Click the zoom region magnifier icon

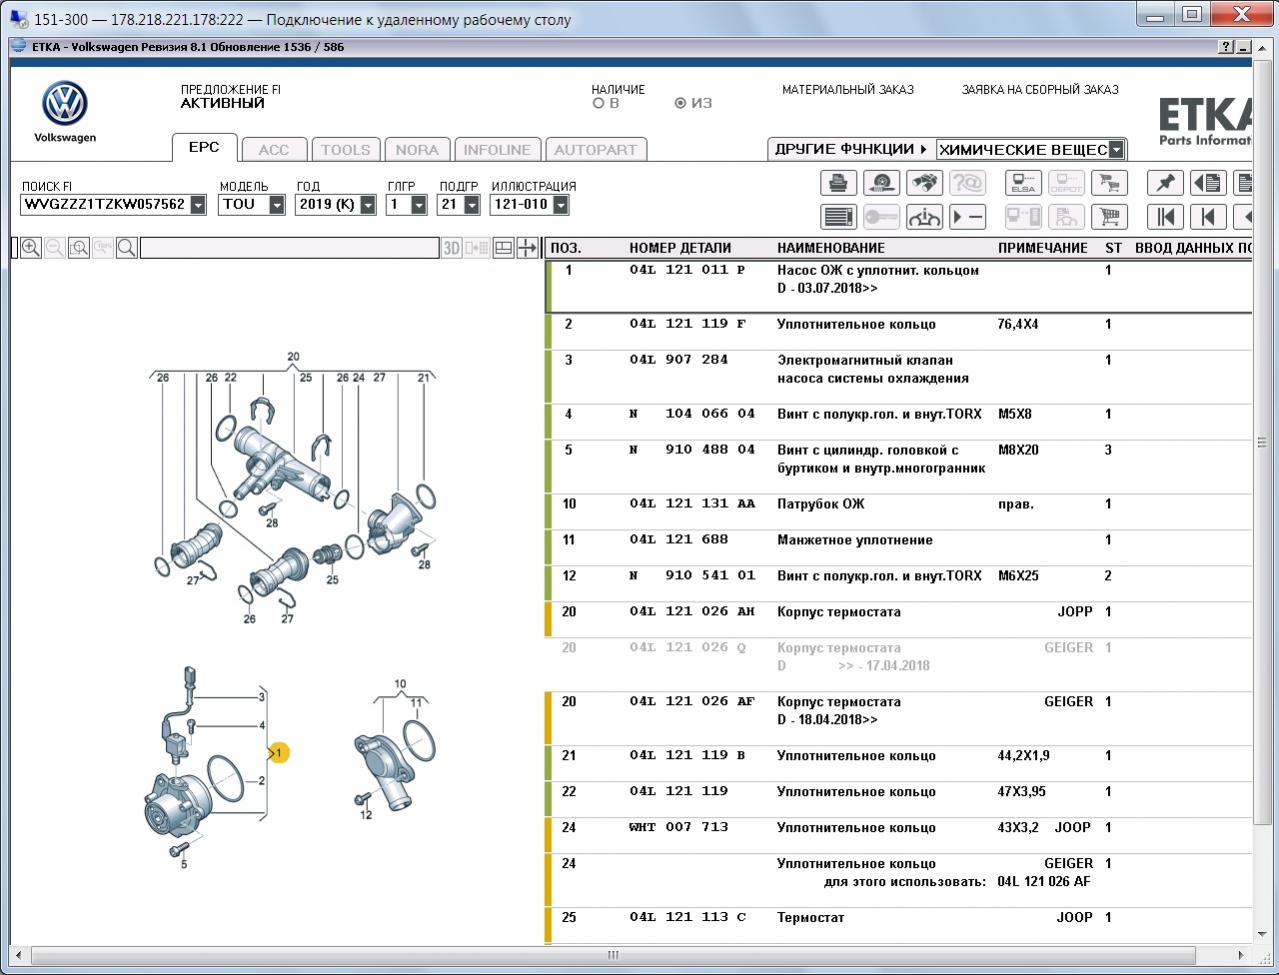click(x=79, y=248)
